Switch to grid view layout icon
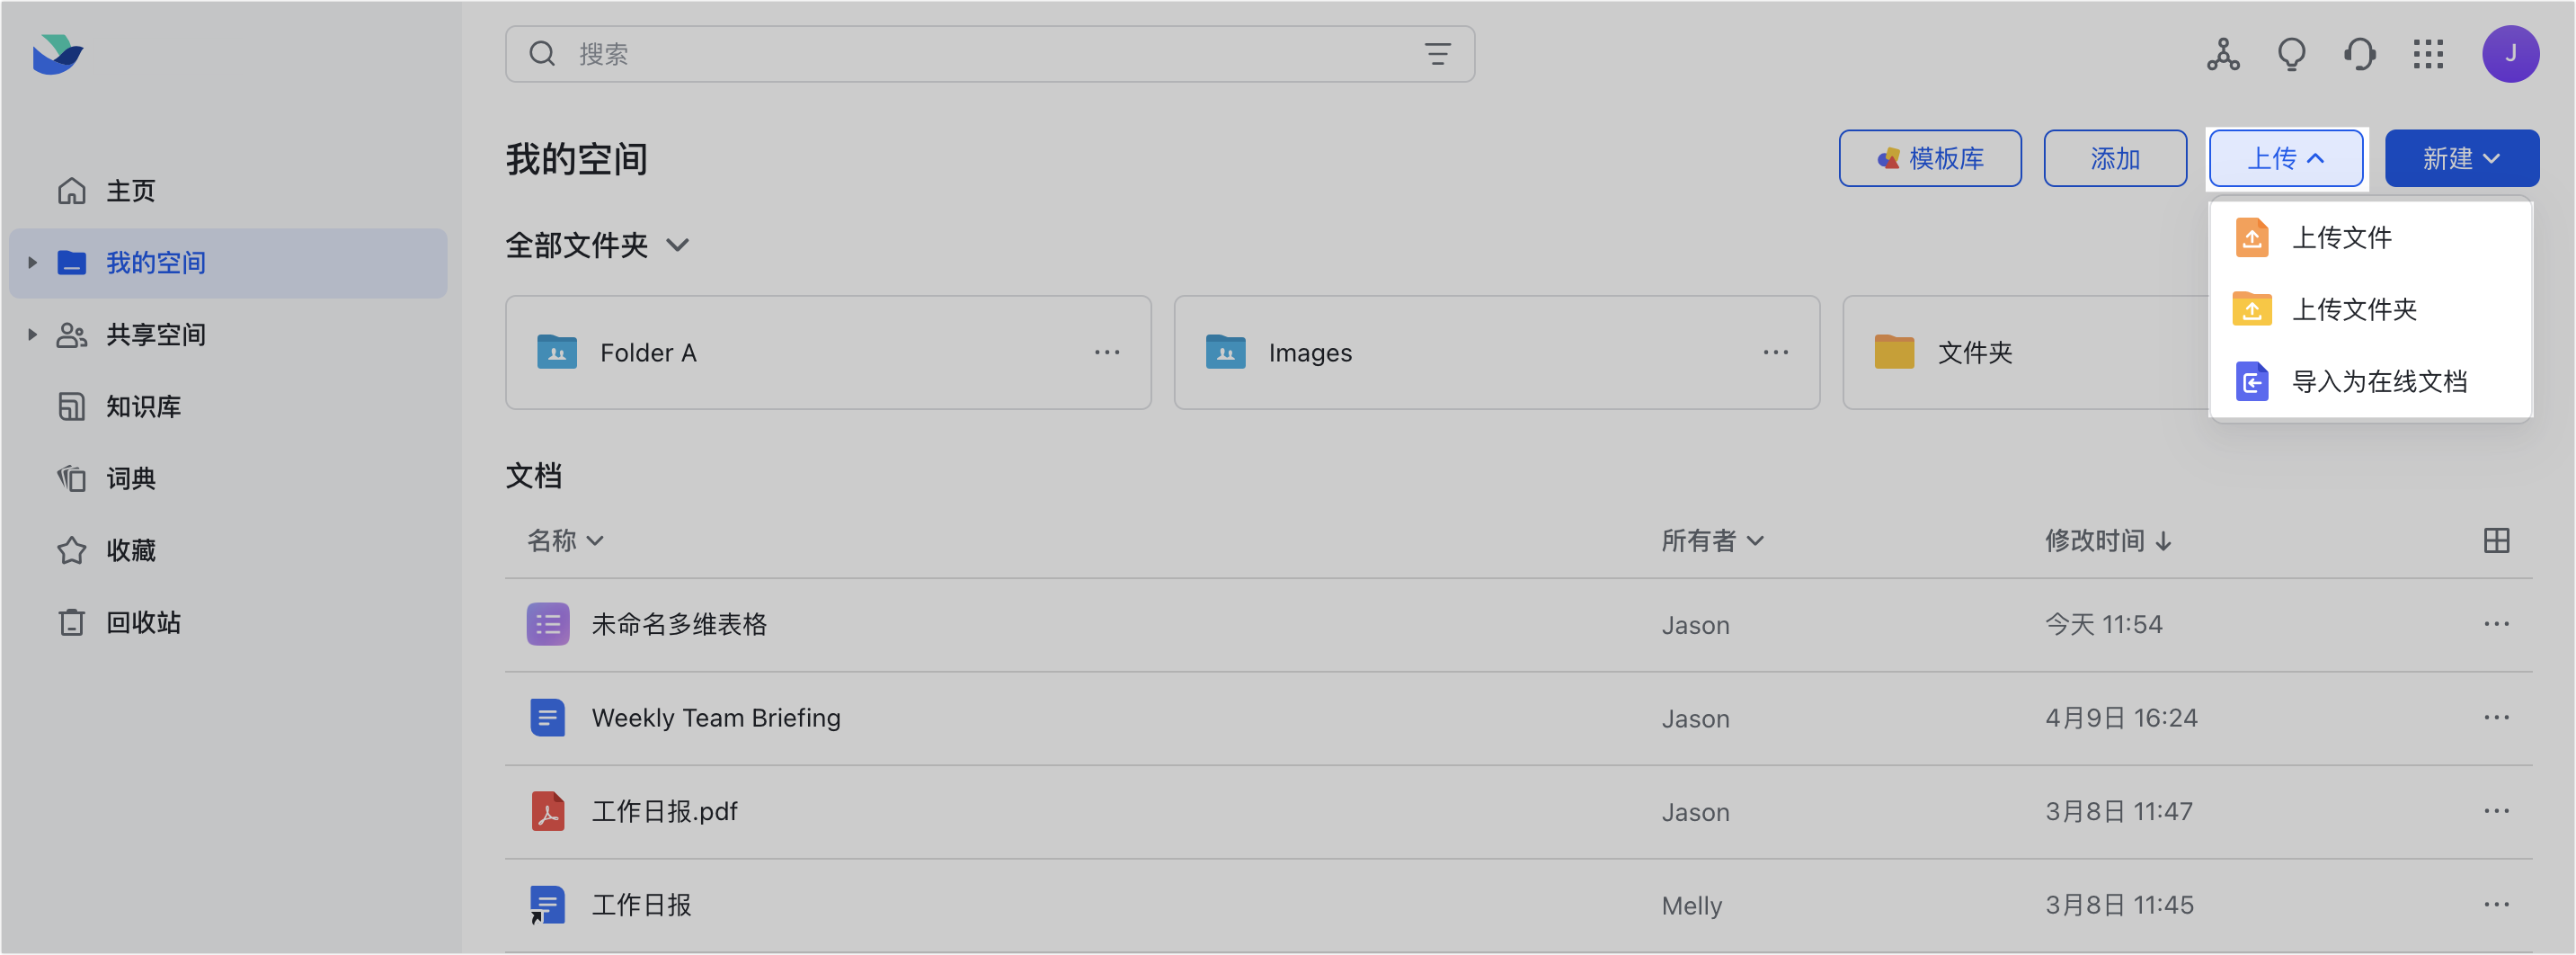The height and width of the screenshot is (955, 2576). [2496, 541]
